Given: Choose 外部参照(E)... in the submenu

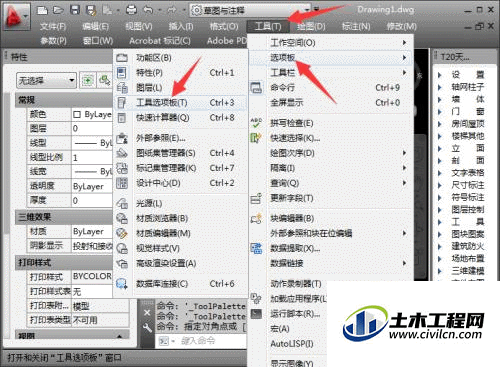Looking at the screenshot, I should 181,138.
